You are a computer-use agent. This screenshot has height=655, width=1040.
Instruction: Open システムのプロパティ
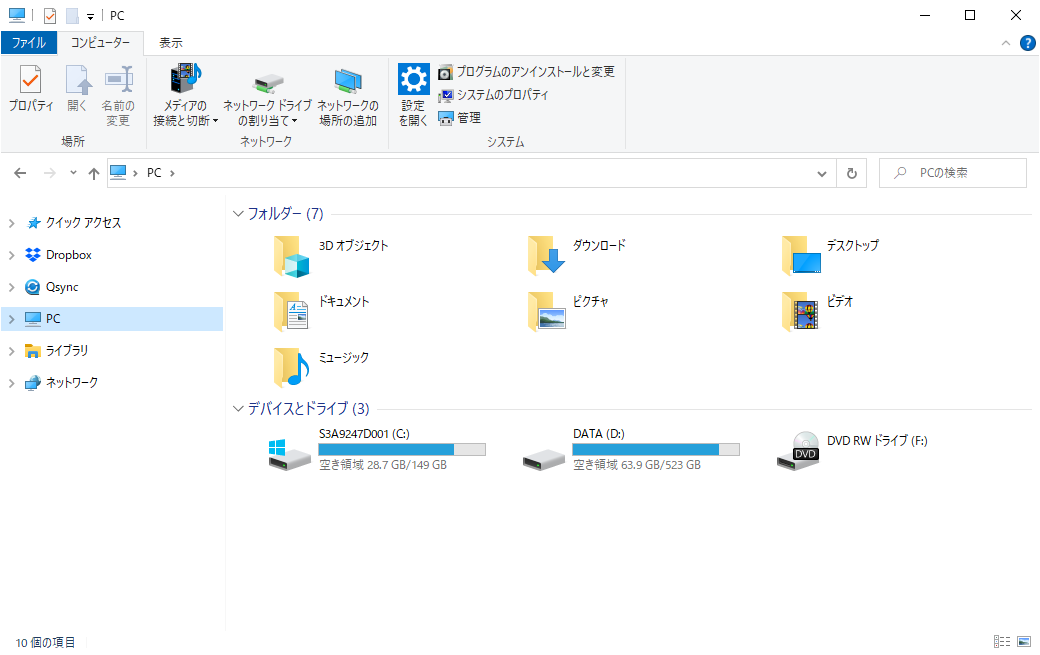(493, 95)
